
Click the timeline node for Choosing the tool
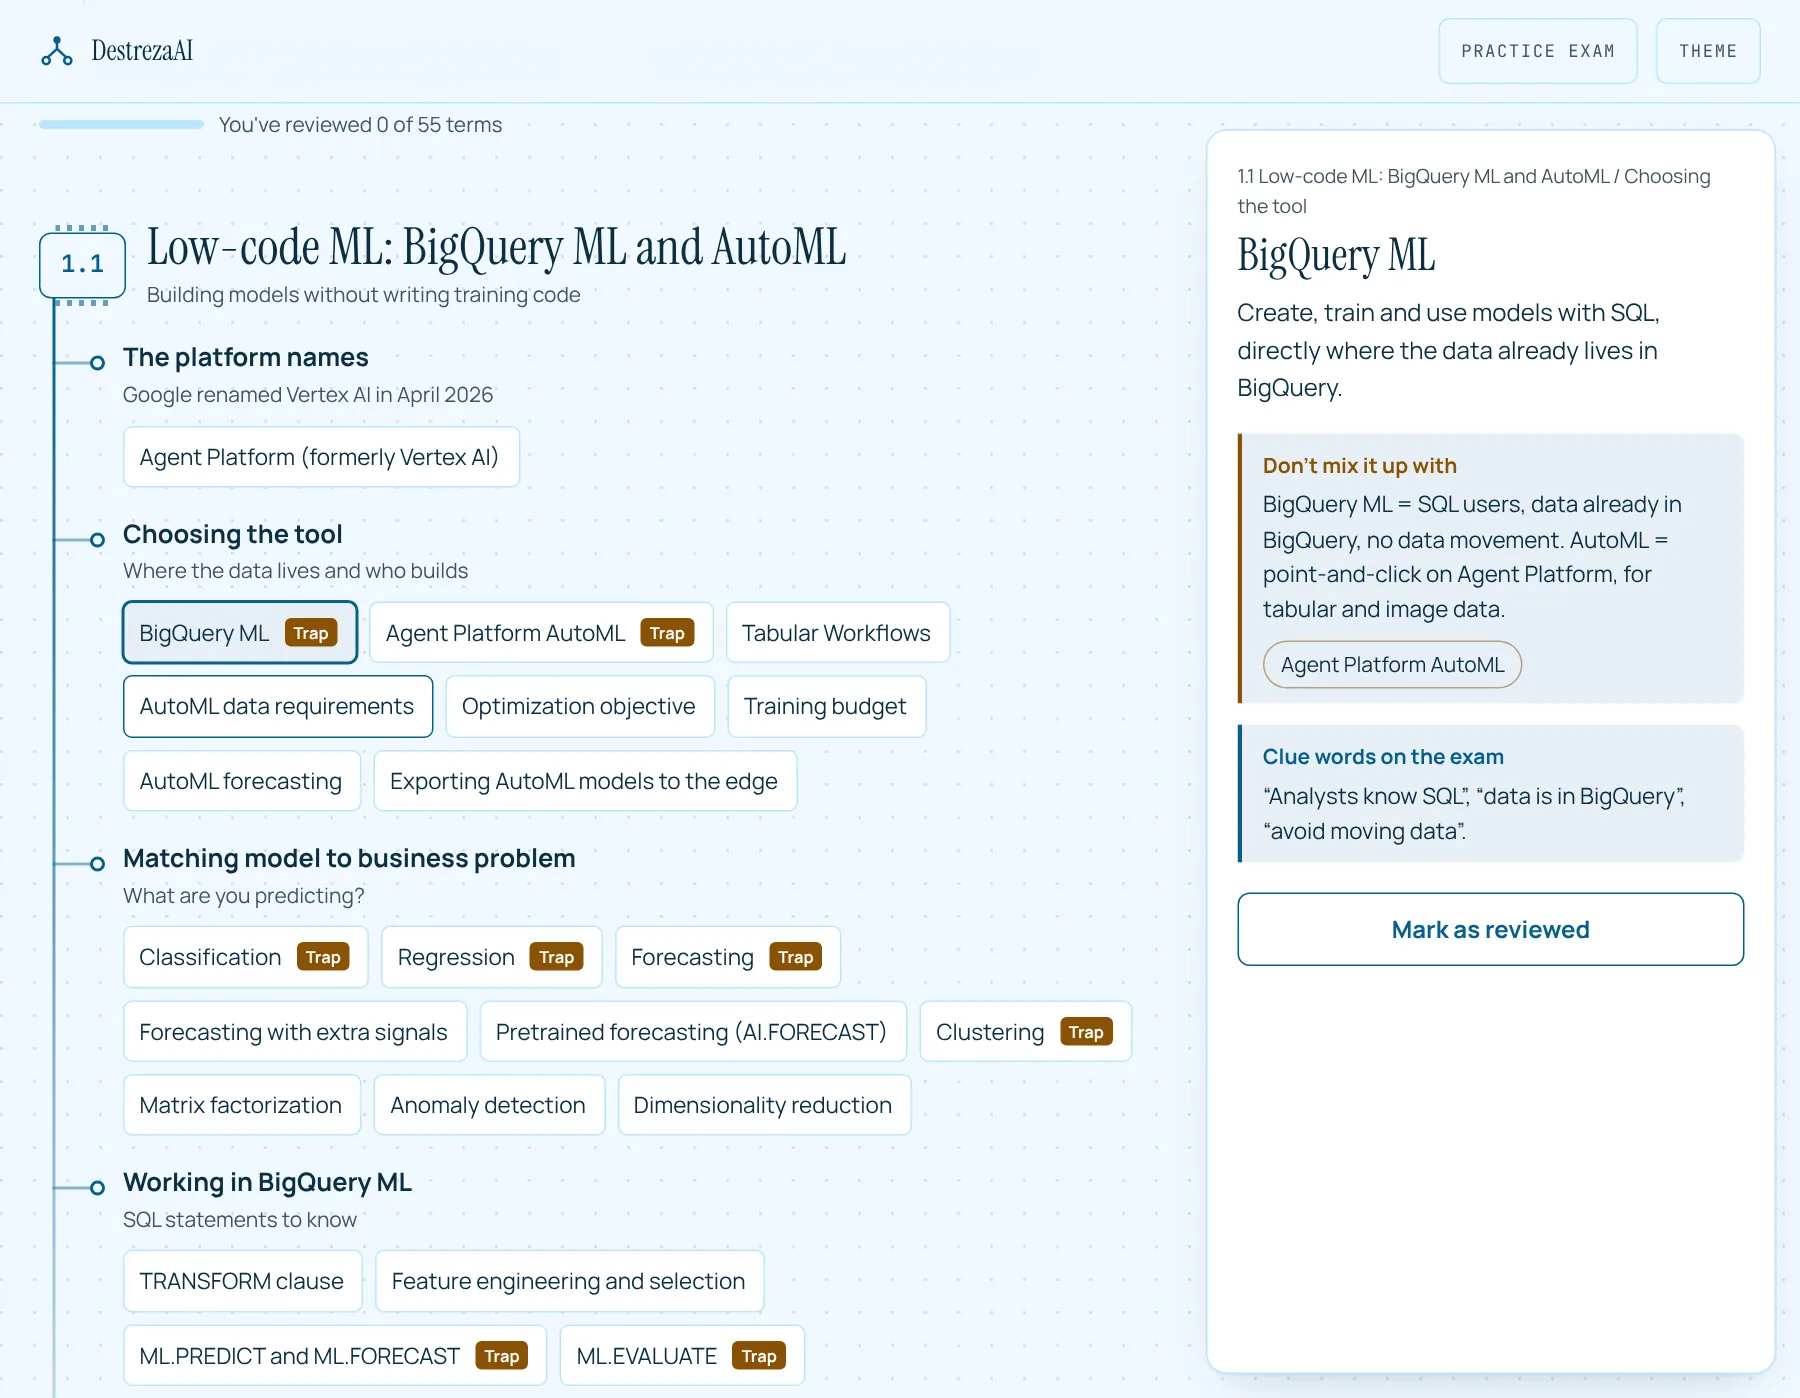coord(97,539)
